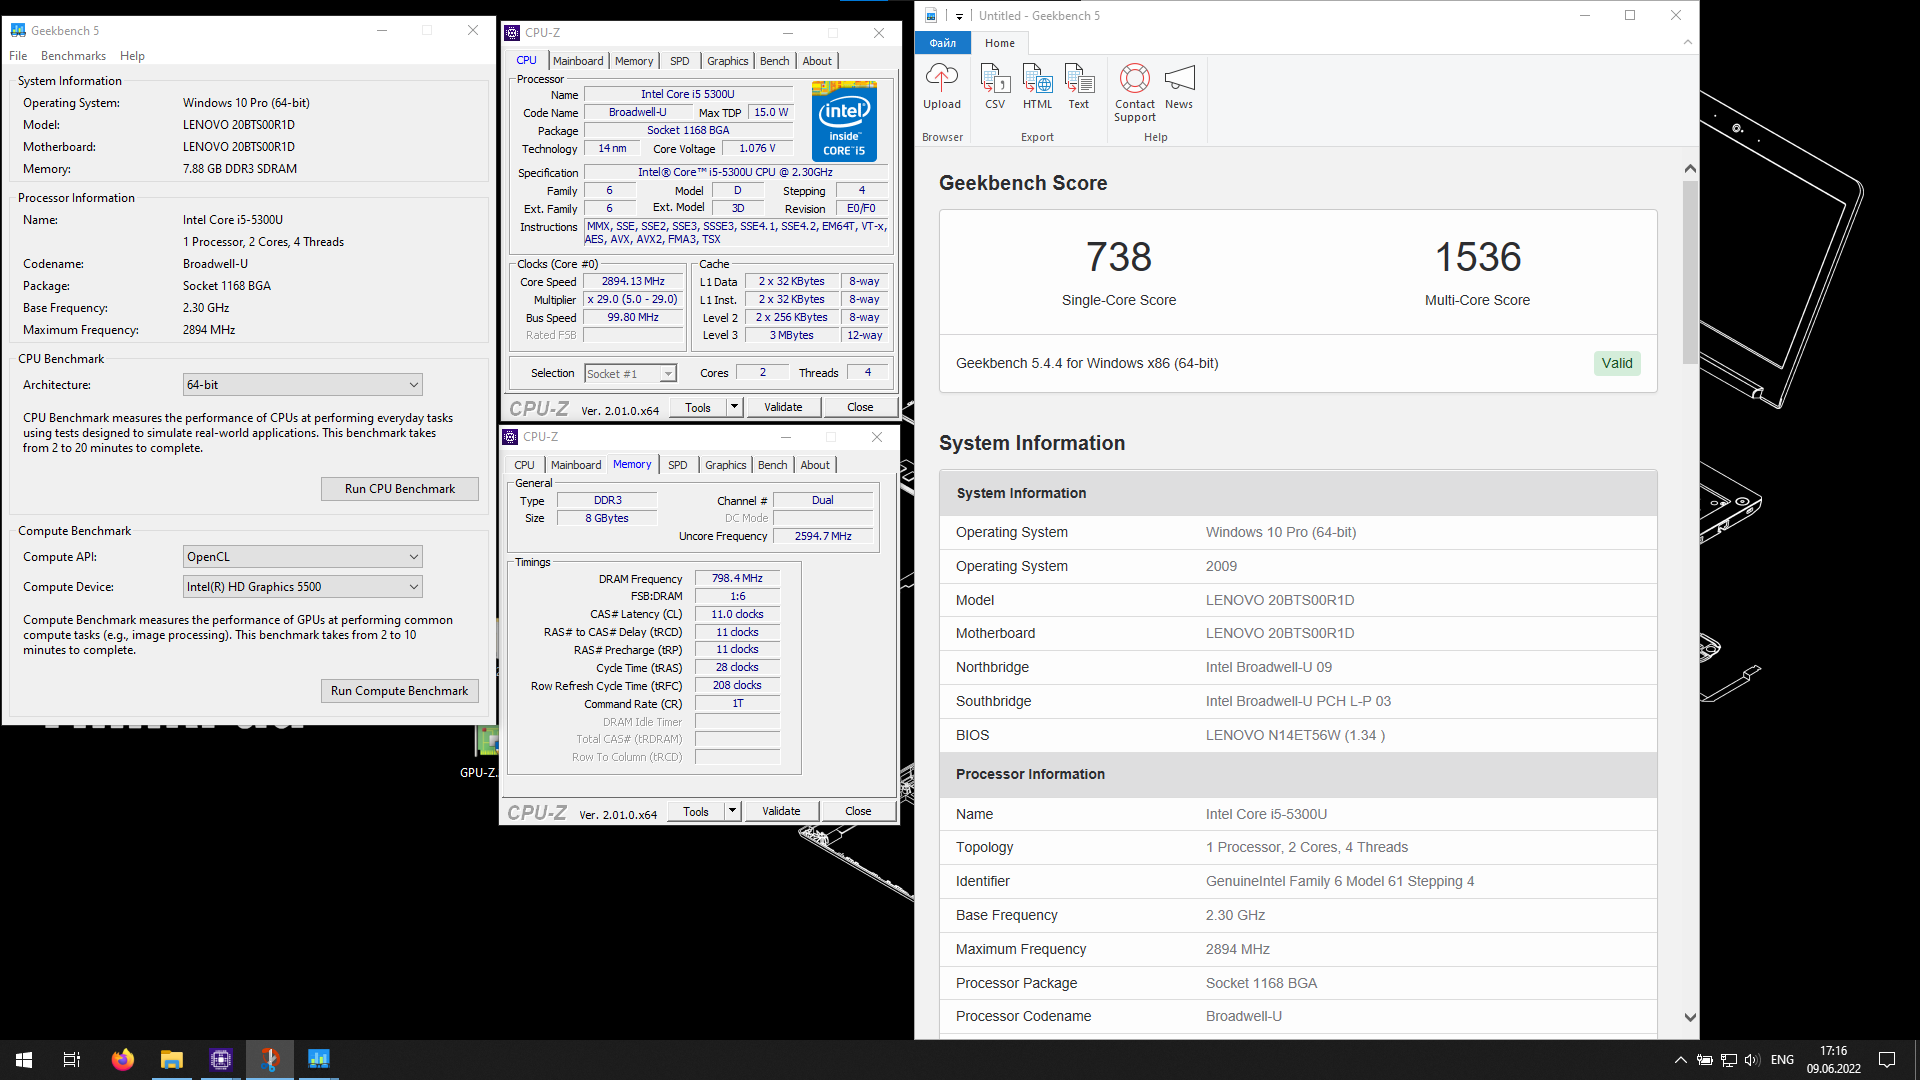Collapse the ribbon chevron
1920x1080 pixels.
1688,42
